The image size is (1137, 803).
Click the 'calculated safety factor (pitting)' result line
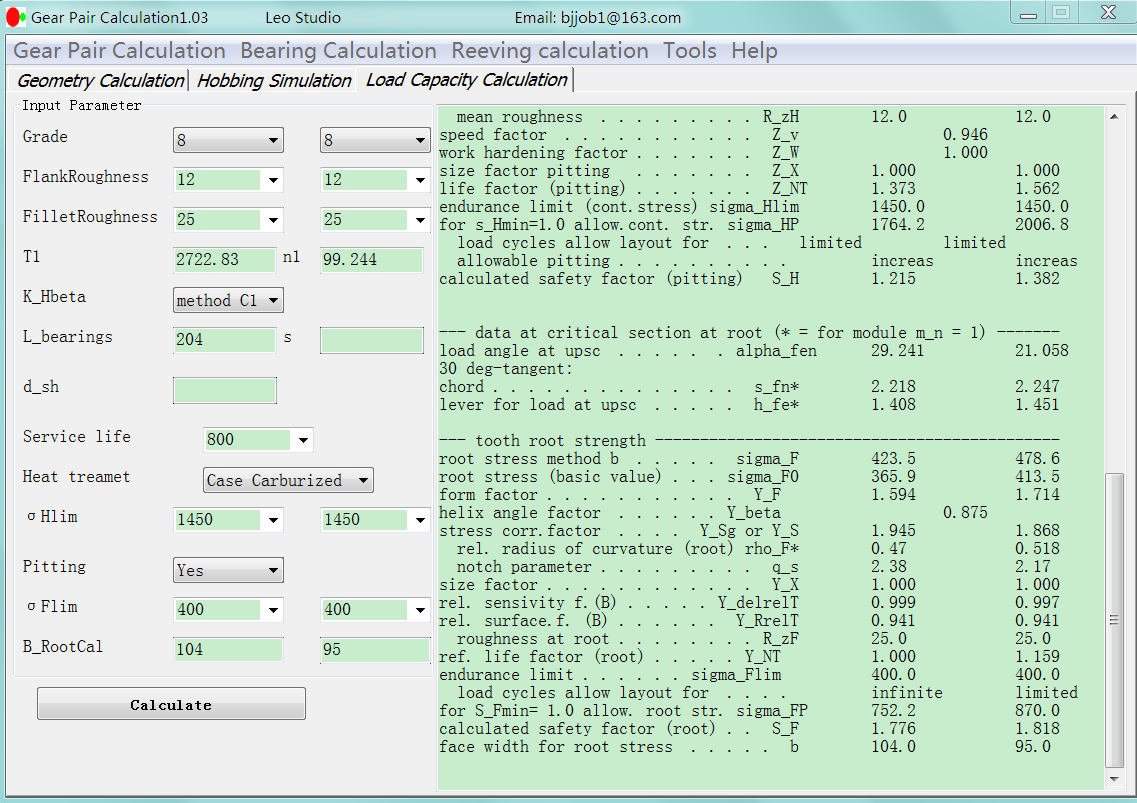(x=750, y=279)
